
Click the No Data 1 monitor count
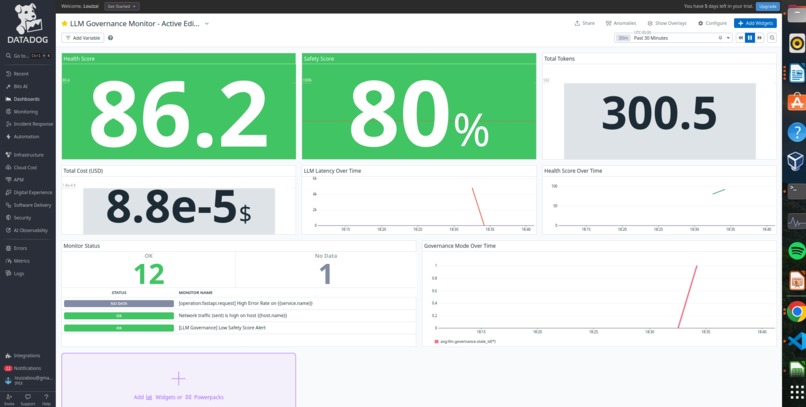point(326,274)
